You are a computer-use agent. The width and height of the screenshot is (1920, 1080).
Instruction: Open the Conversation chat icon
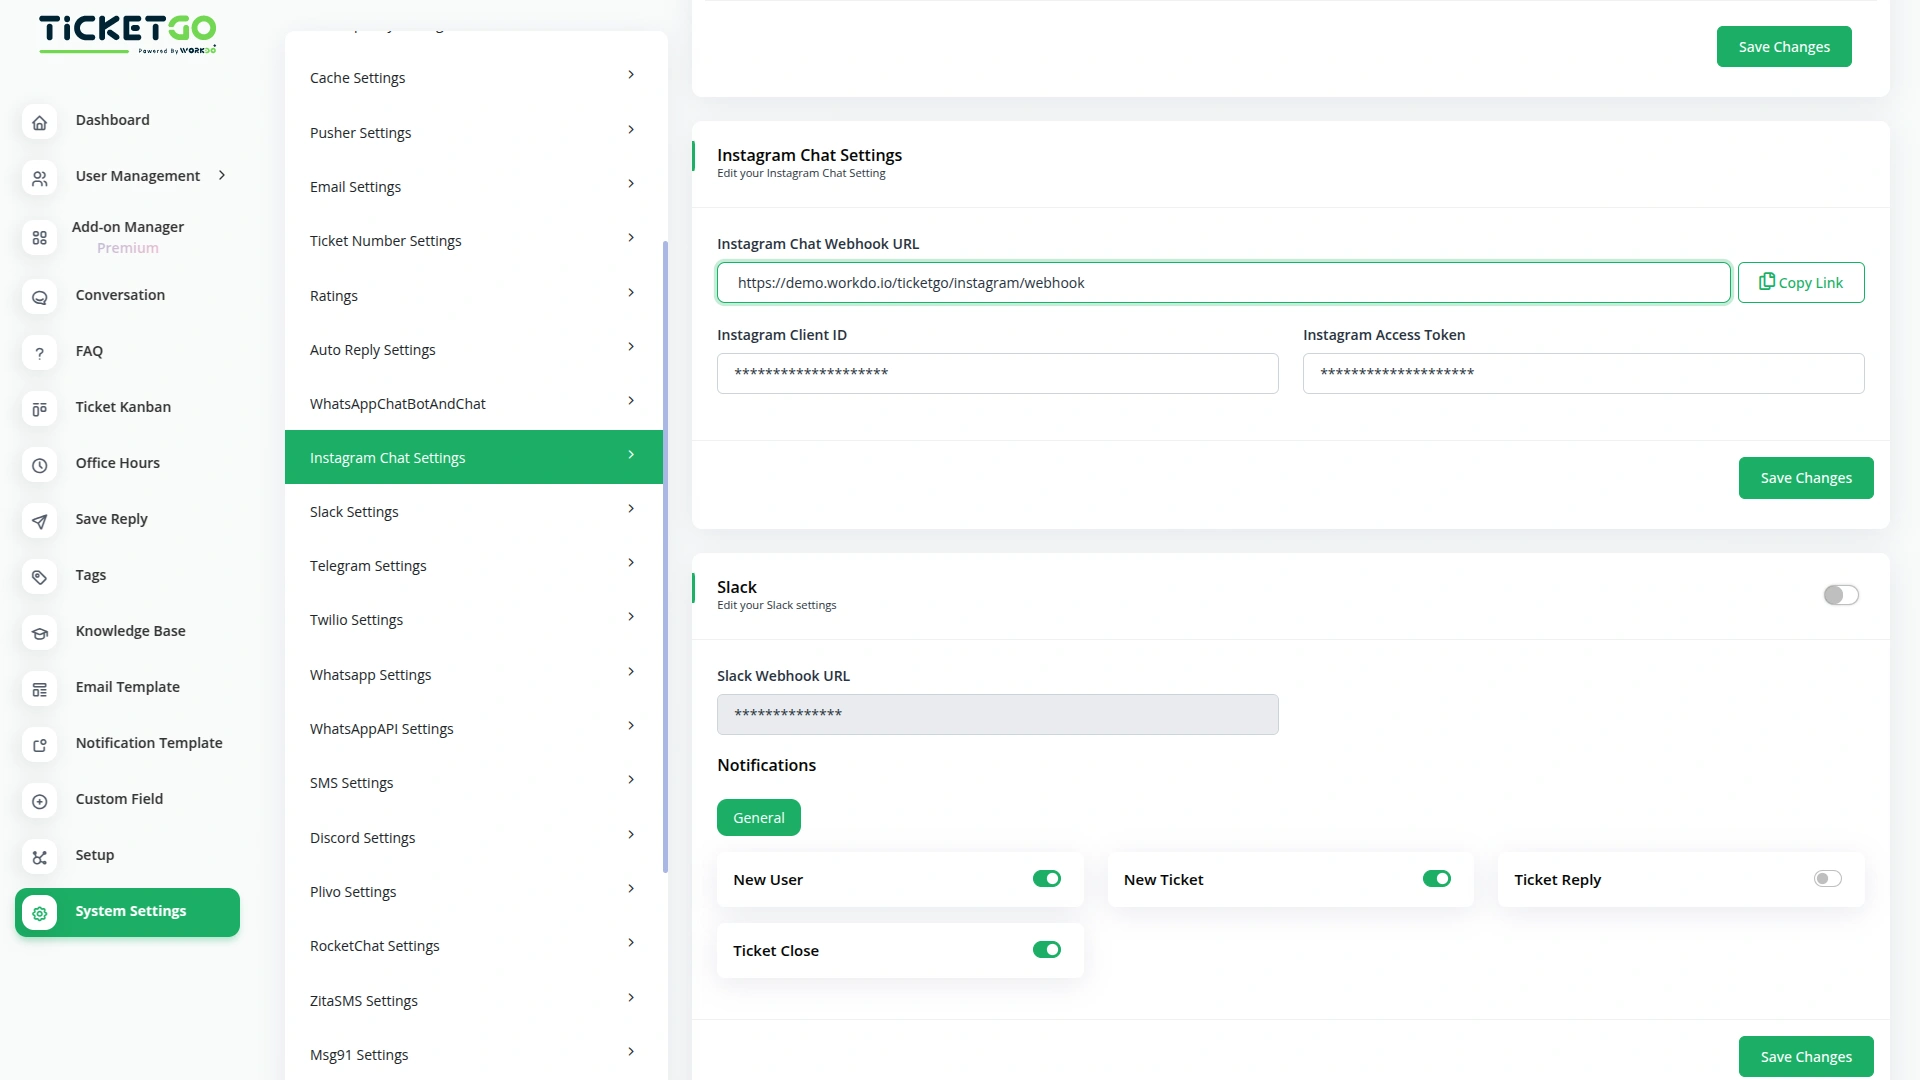(39, 297)
